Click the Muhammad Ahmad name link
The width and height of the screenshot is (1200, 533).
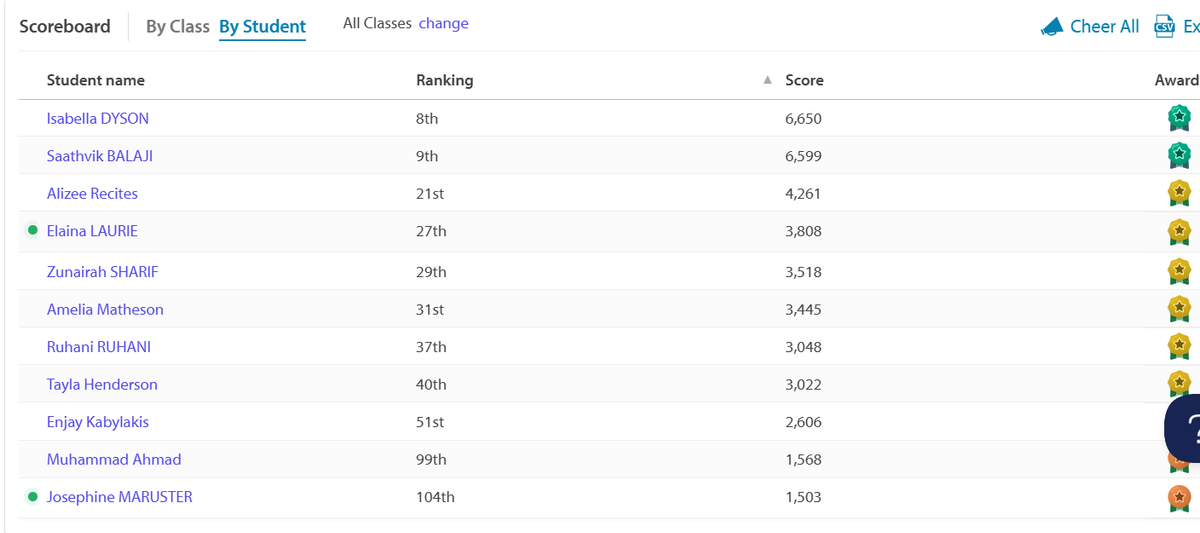click(x=114, y=460)
